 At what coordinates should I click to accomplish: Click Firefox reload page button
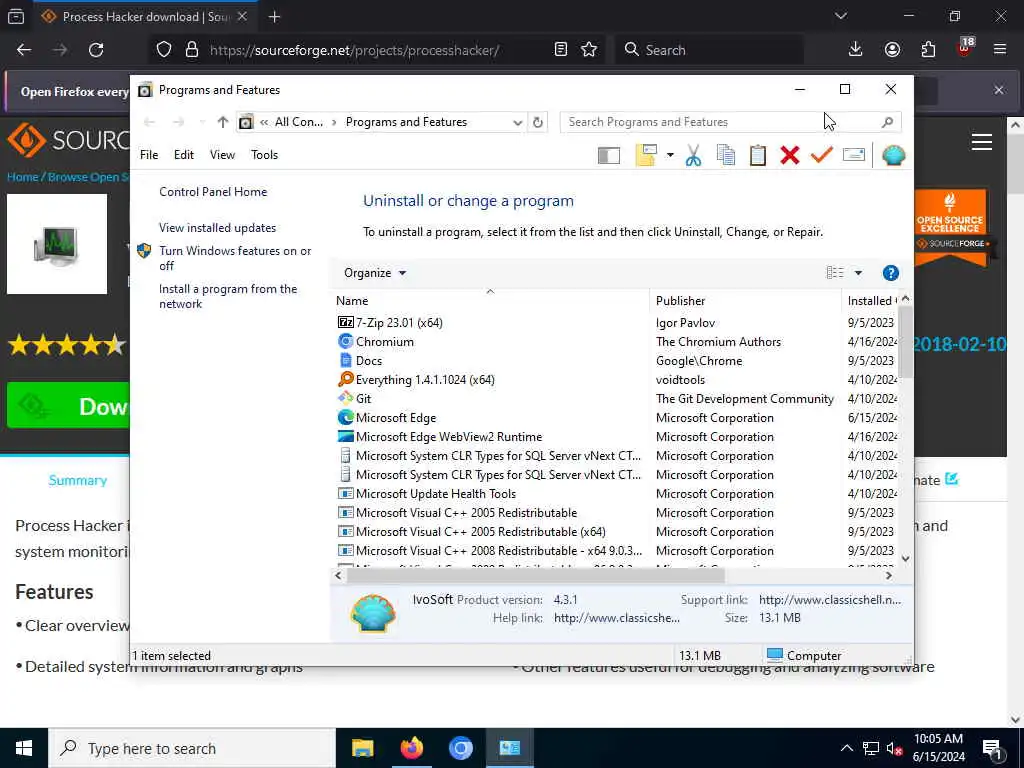[96, 50]
